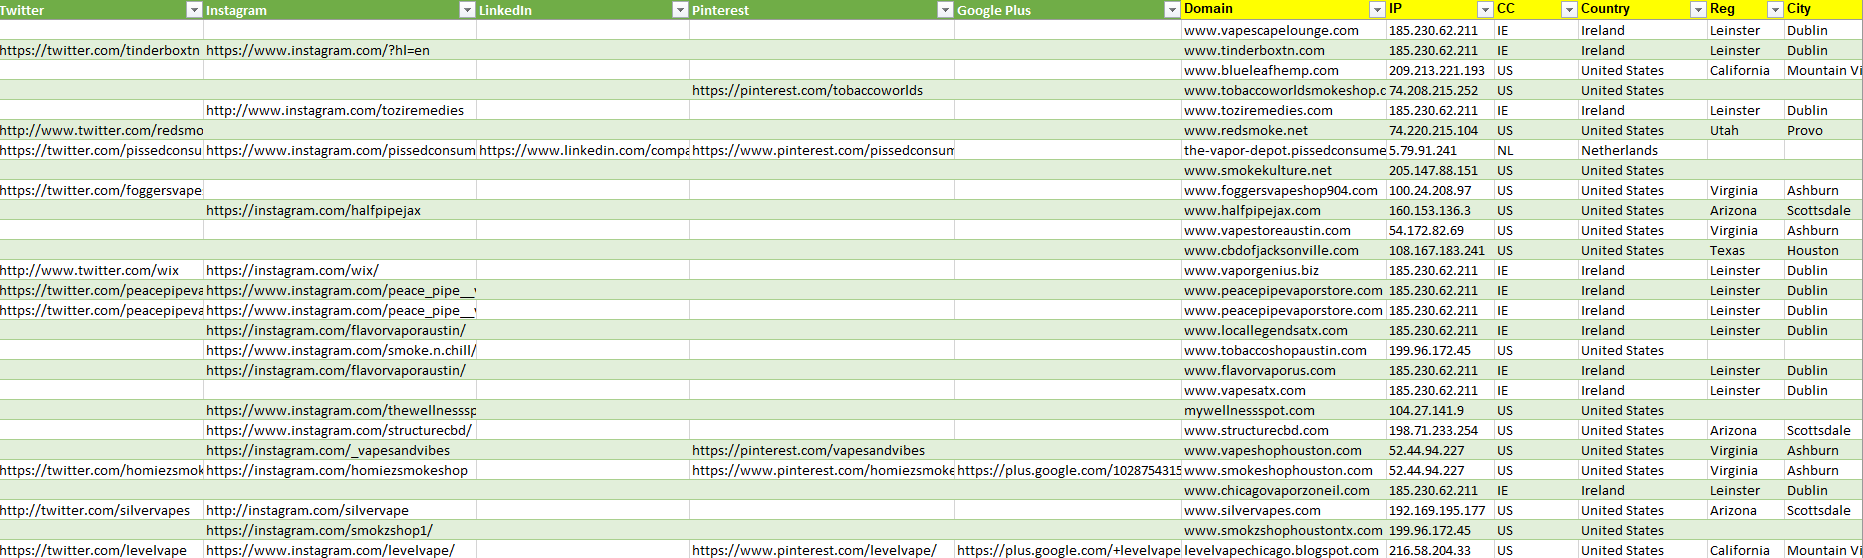Select domain www.redsmoke.net
The width and height of the screenshot is (1863, 558).
[1283, 130]
